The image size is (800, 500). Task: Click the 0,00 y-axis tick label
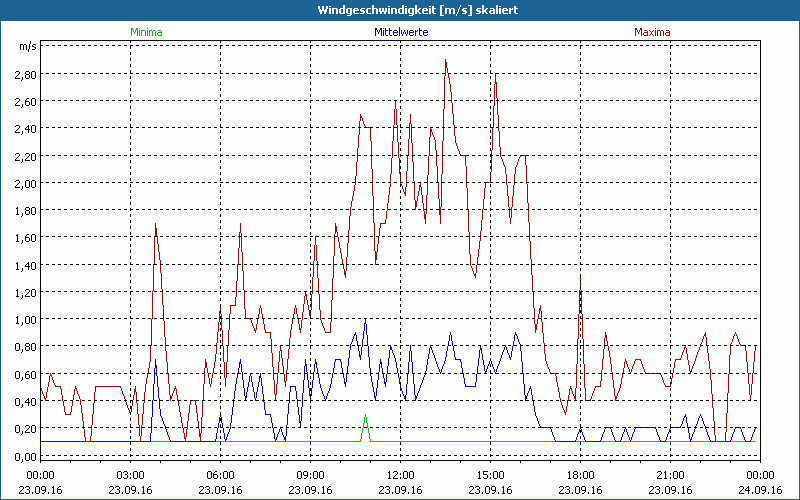[26, 456]
